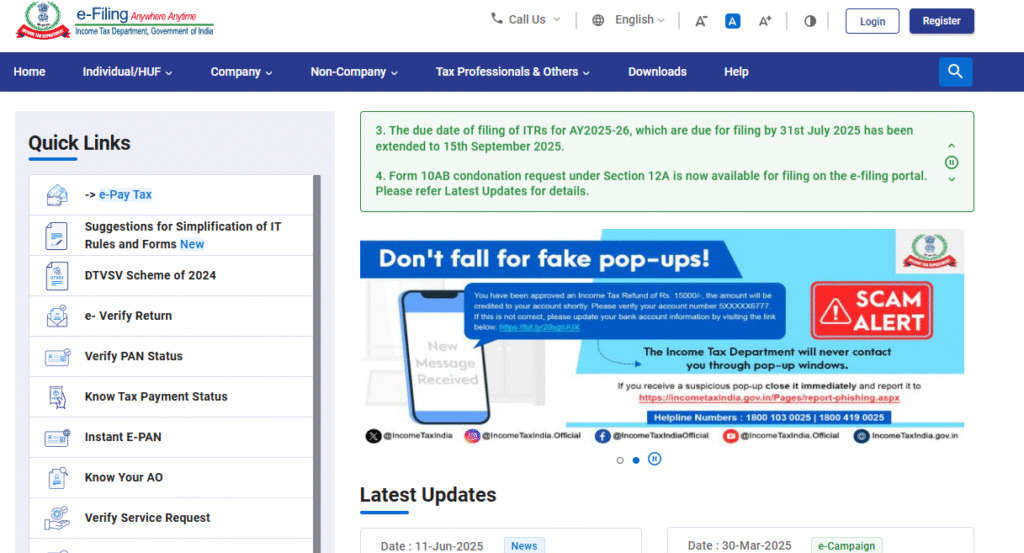Screen dimensions: 1024x553
Task: Click the Form 10AB condonation notice text
Action: pyautogui.click(x=651, y=183)
